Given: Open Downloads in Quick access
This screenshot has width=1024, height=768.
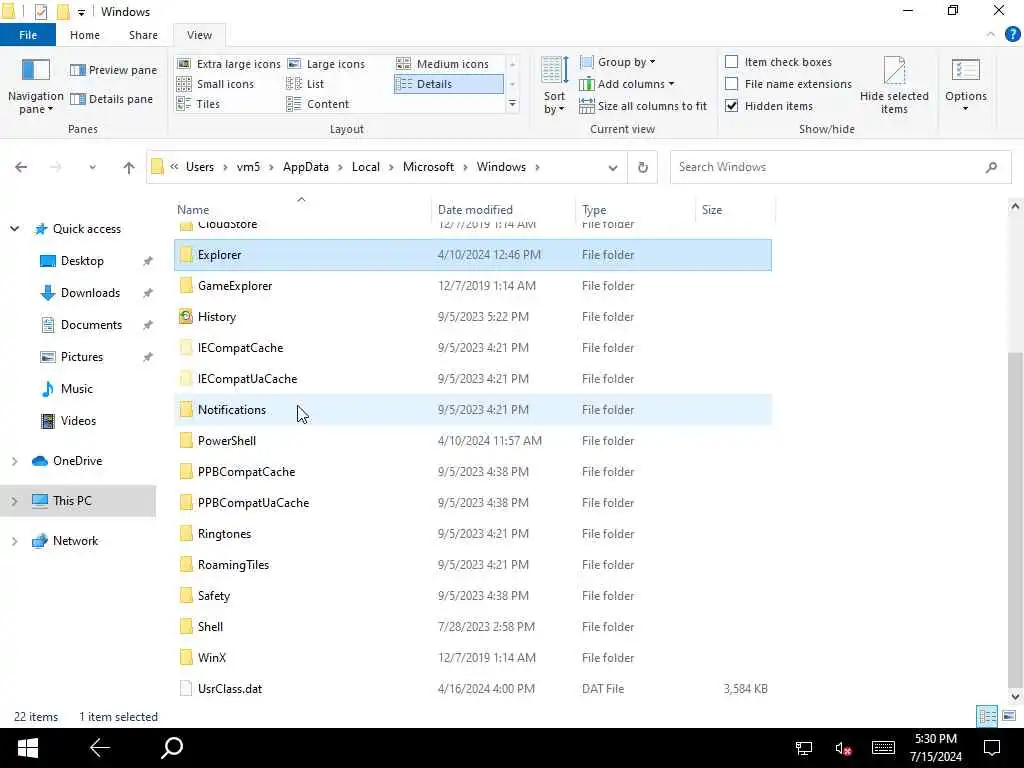Looking at the screenshot, I should click(x=90, y=293).
